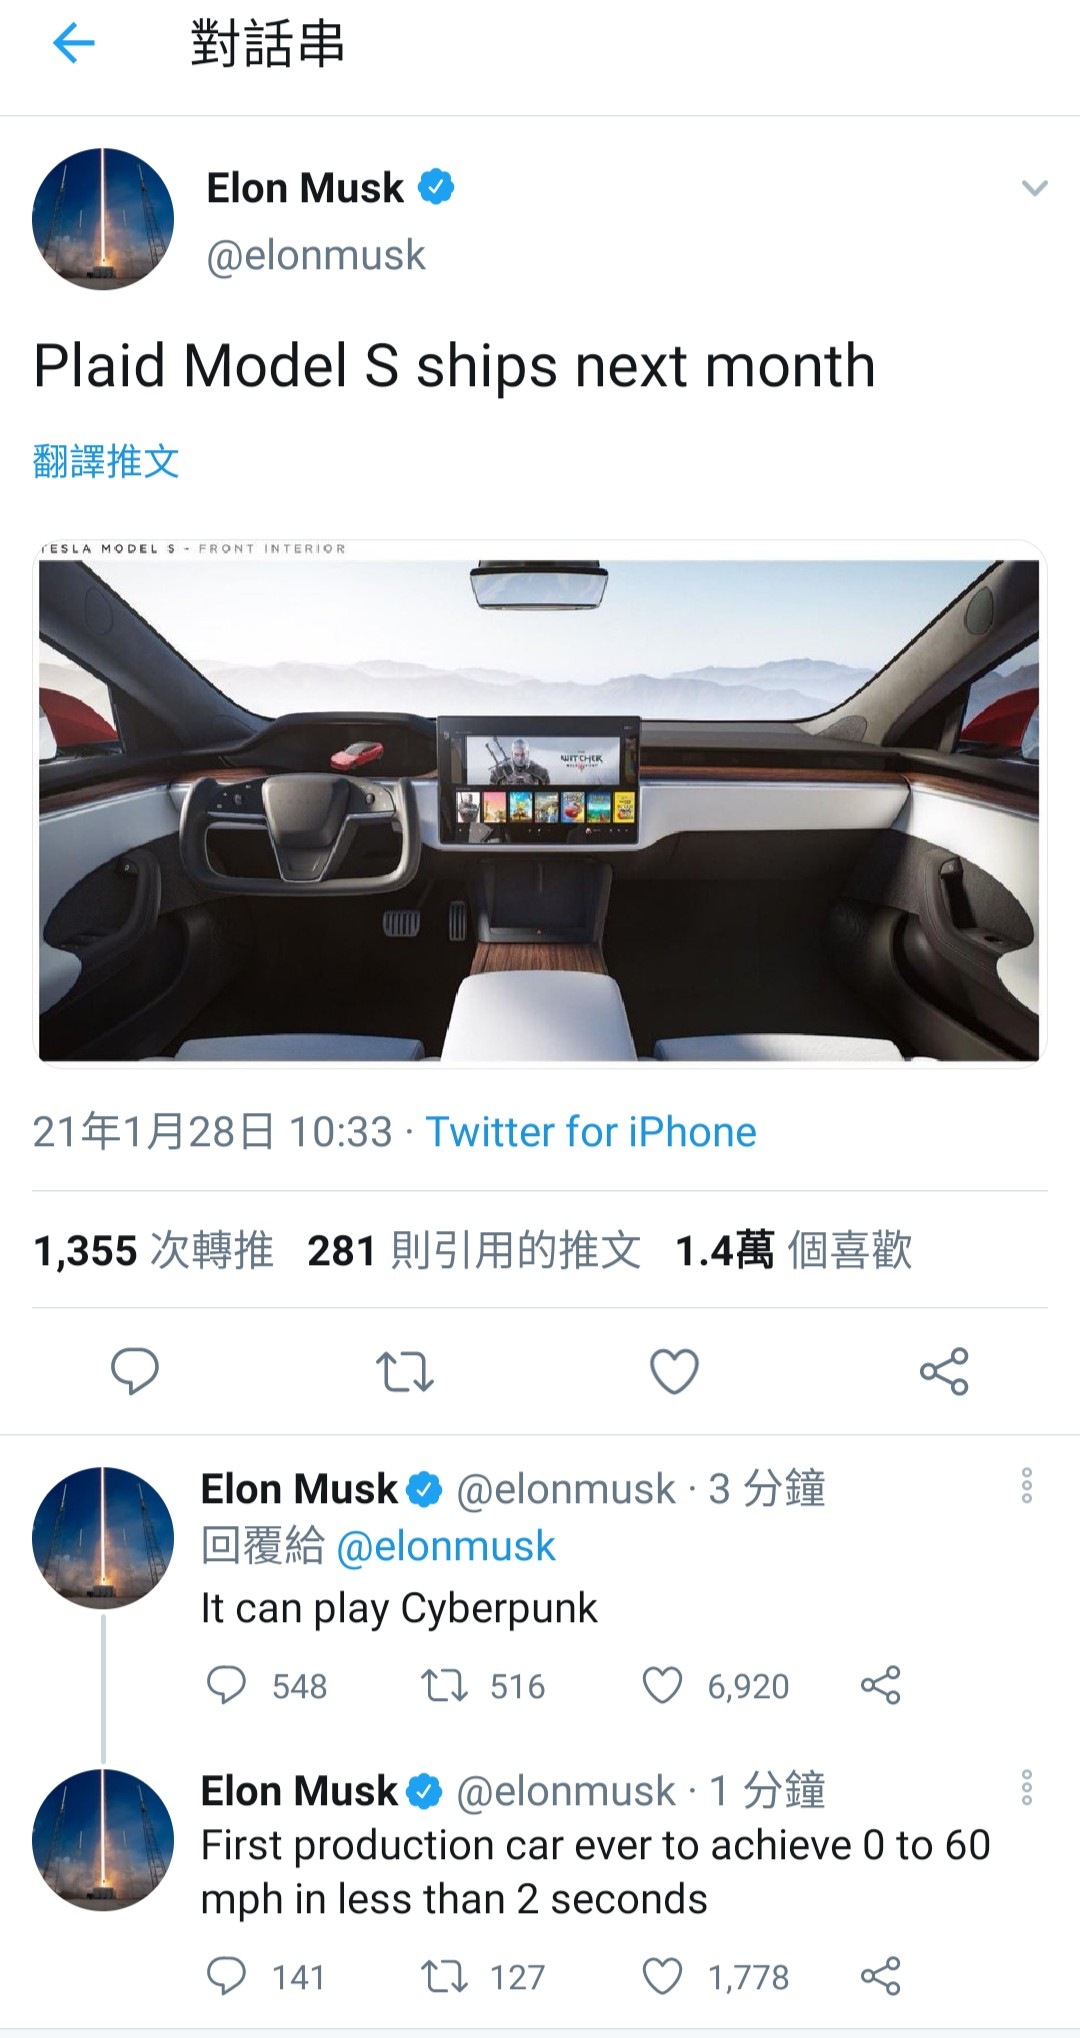Tap the 翻譯推文 translate link
This screenshot has width=1080, height=2038.
pos(106,461)
